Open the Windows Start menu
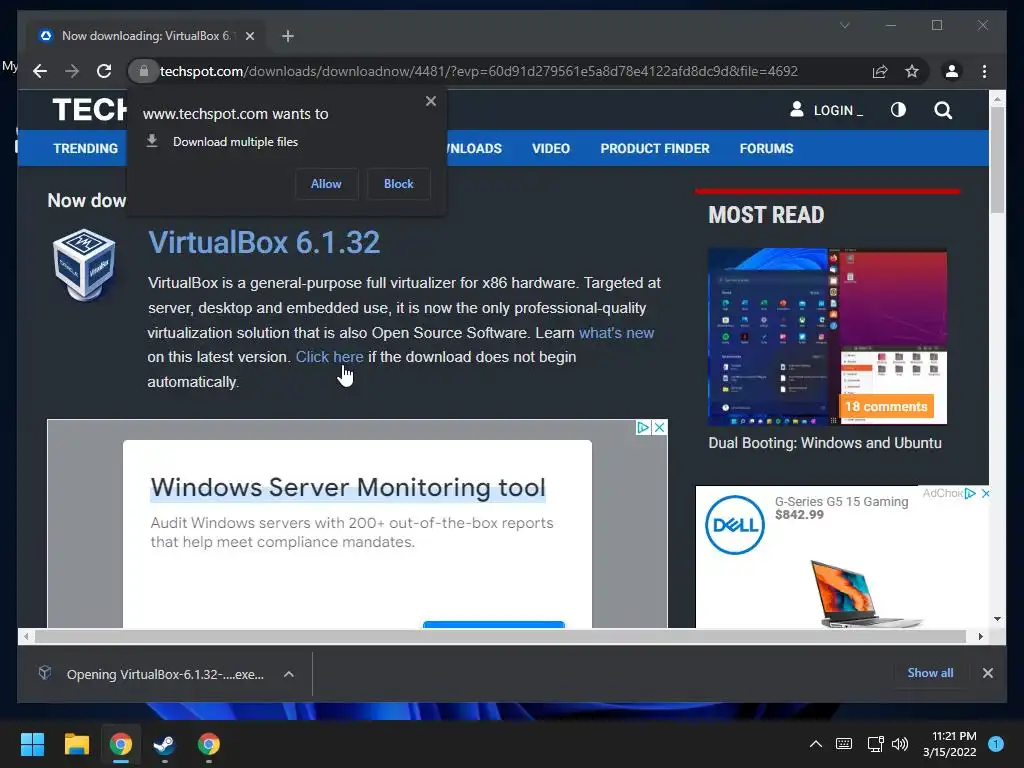Viewport: 1024px width, 768px height. coord(32,744)
